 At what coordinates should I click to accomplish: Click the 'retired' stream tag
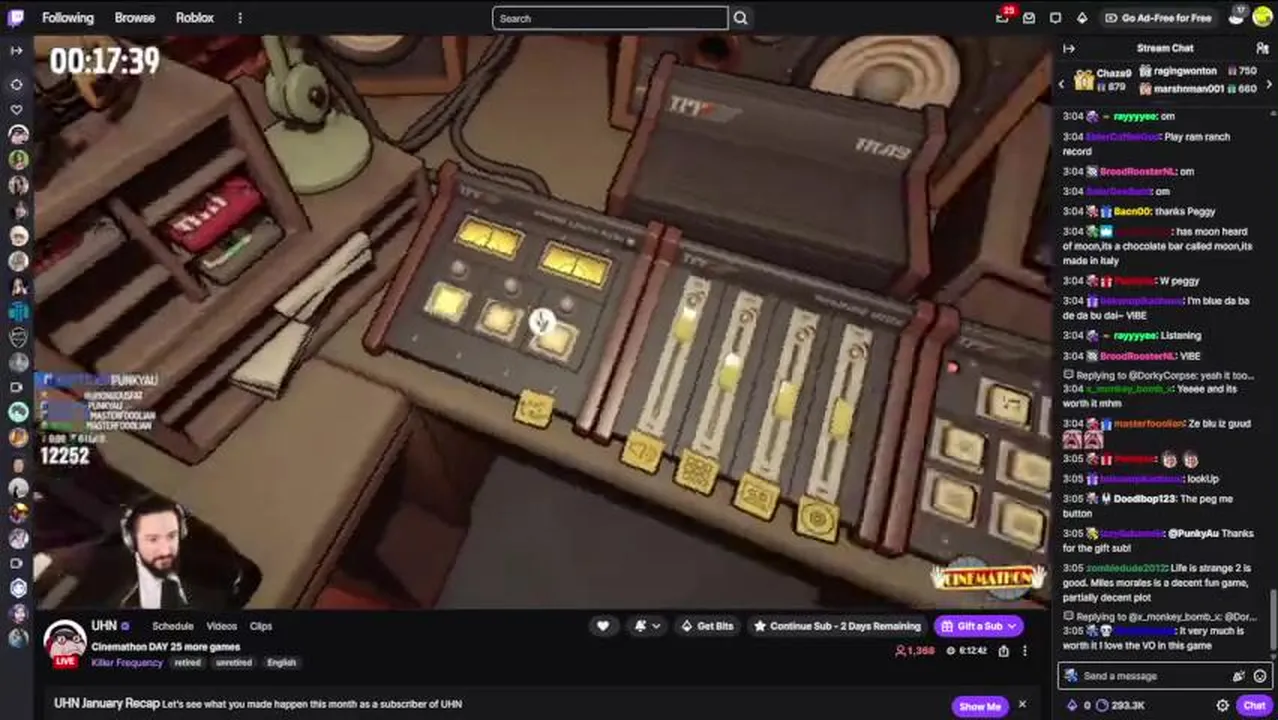[187, 662]
